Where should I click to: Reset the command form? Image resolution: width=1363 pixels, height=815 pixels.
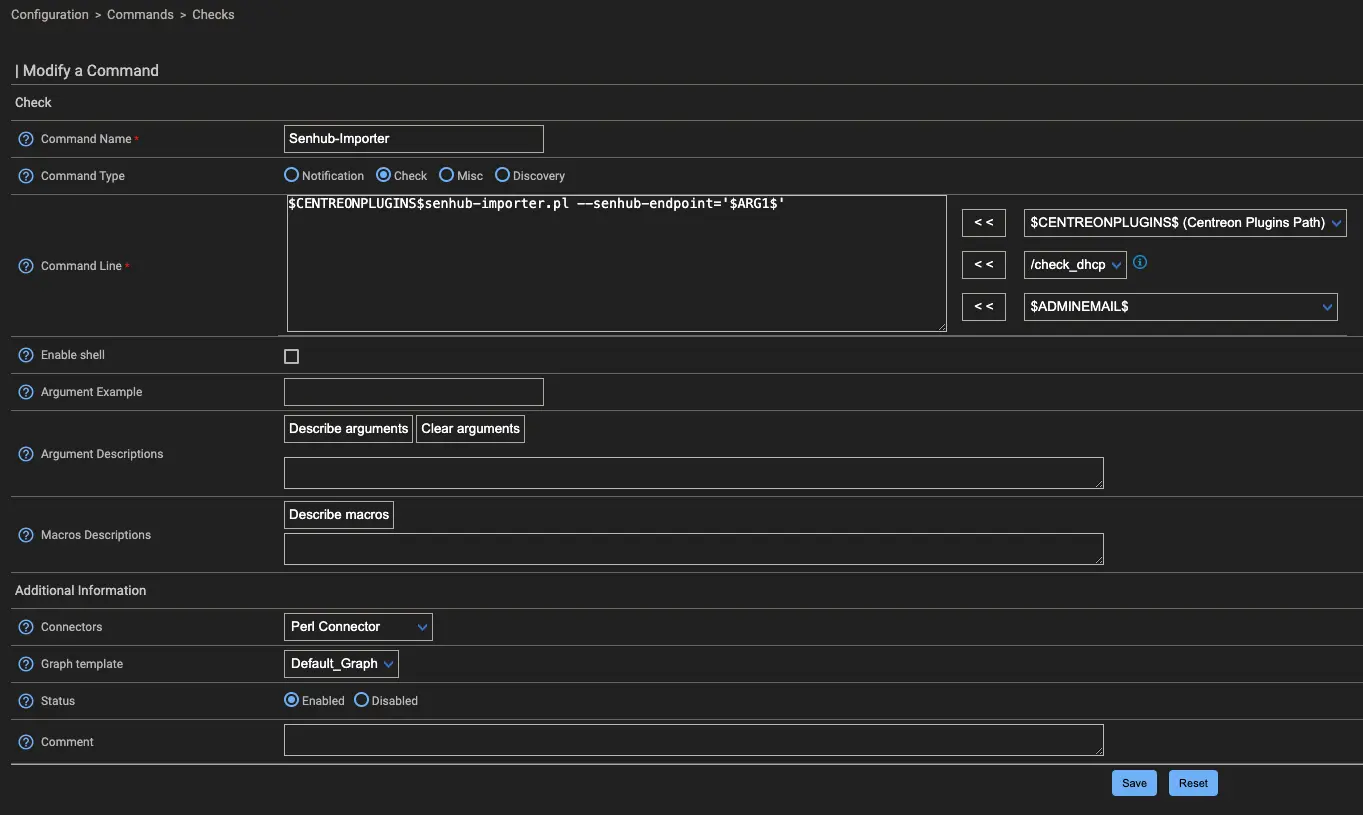[1193, 783]
